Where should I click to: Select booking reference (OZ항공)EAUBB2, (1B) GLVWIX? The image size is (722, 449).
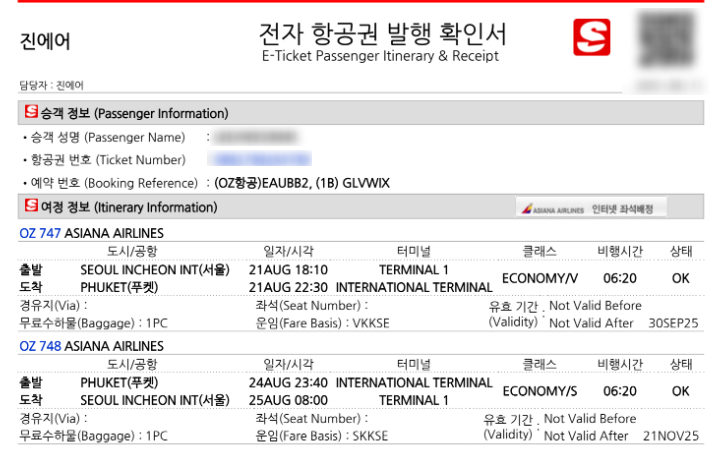pos(302,183)
